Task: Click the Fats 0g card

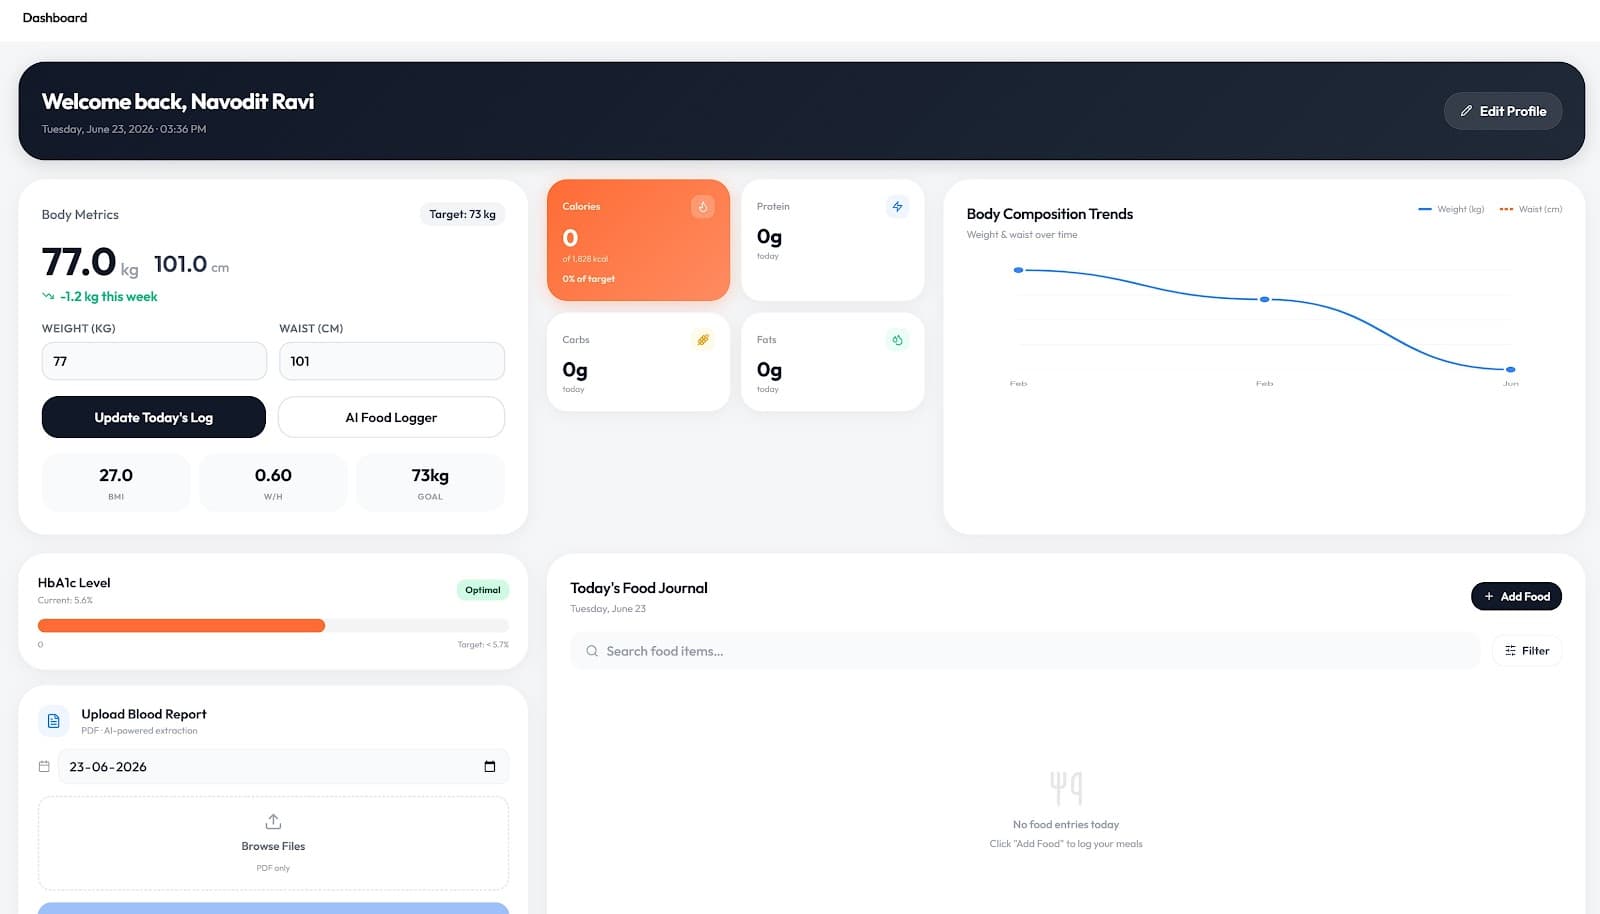Action: (832, 362)
